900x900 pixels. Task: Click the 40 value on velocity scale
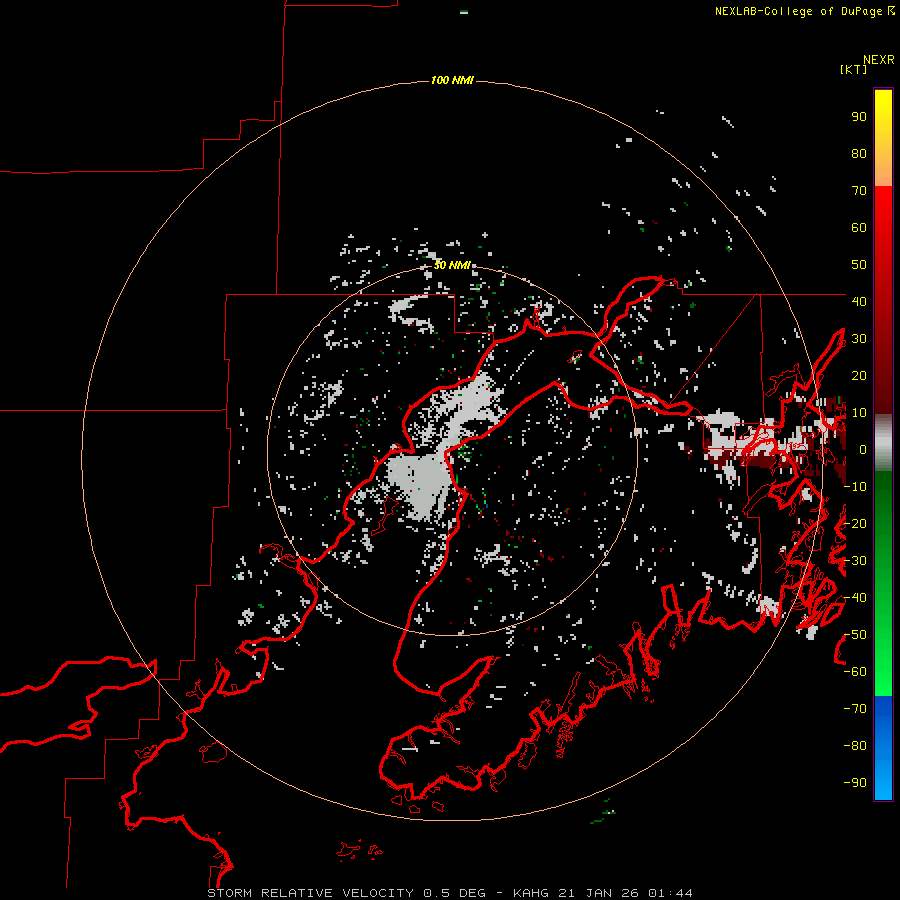point(859,301)
